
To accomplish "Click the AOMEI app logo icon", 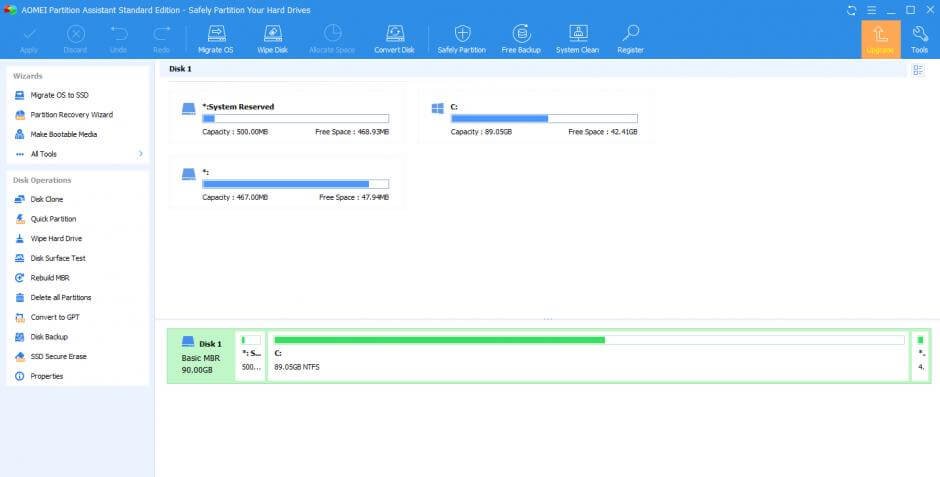I will tap(10, 10).
